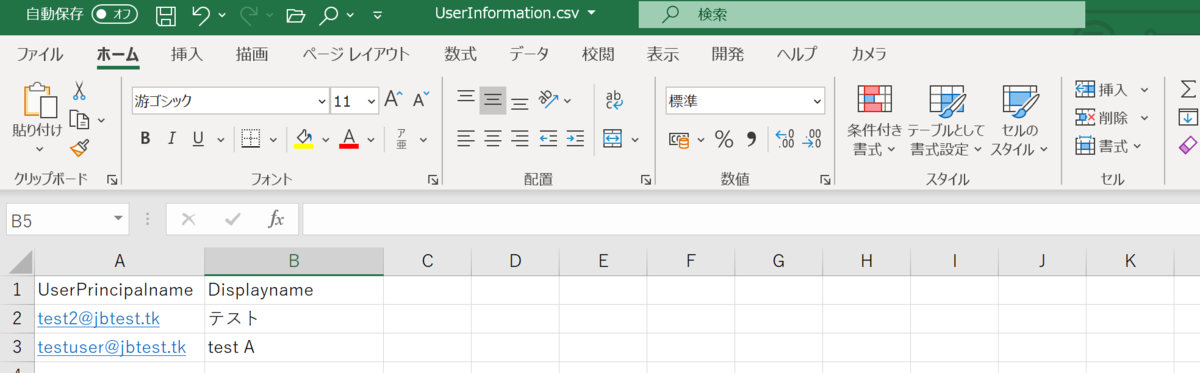Screen dimensions: 1200x373
Task: Switch to the 表示 tab
Action: tap(662, 54)
